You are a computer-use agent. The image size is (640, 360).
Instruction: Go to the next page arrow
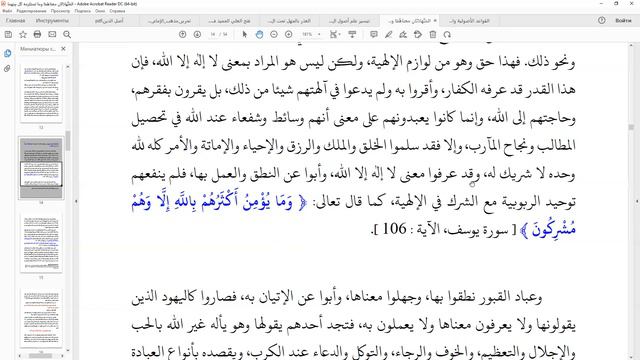point(197,35)
